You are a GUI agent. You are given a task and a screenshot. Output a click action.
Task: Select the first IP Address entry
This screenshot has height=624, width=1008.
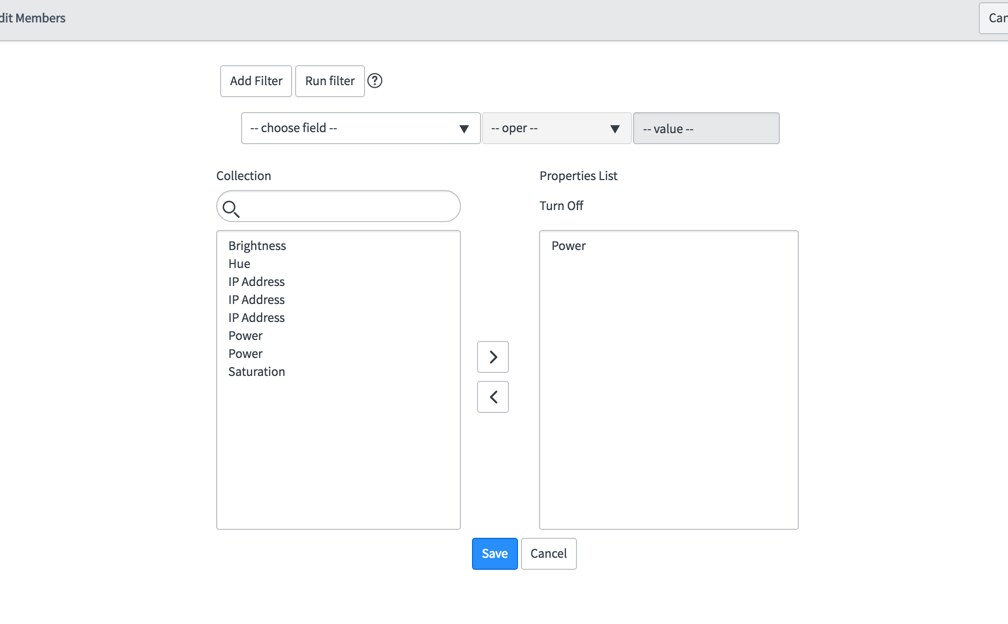(256, 282)
